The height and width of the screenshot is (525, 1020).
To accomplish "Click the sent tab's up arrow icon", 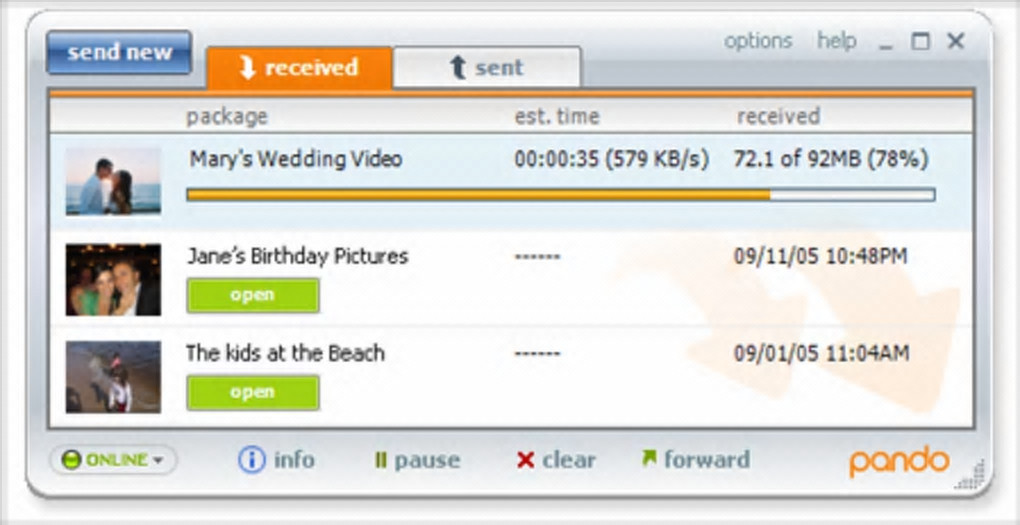I will tap(458, 68).
